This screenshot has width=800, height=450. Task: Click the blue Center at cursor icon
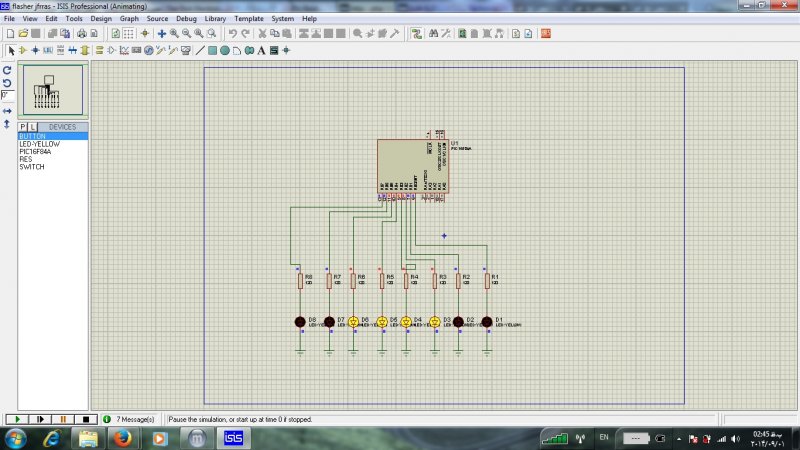pos(162,34)
